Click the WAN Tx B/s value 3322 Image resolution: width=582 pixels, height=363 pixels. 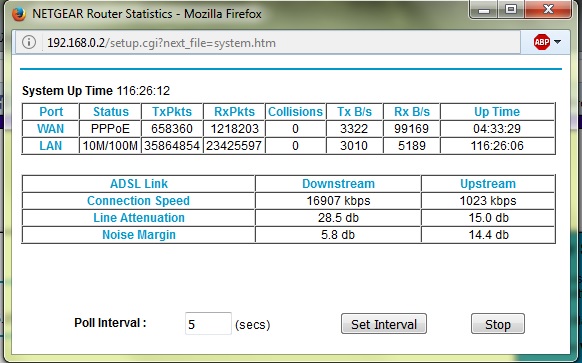[x=354, y=129]
